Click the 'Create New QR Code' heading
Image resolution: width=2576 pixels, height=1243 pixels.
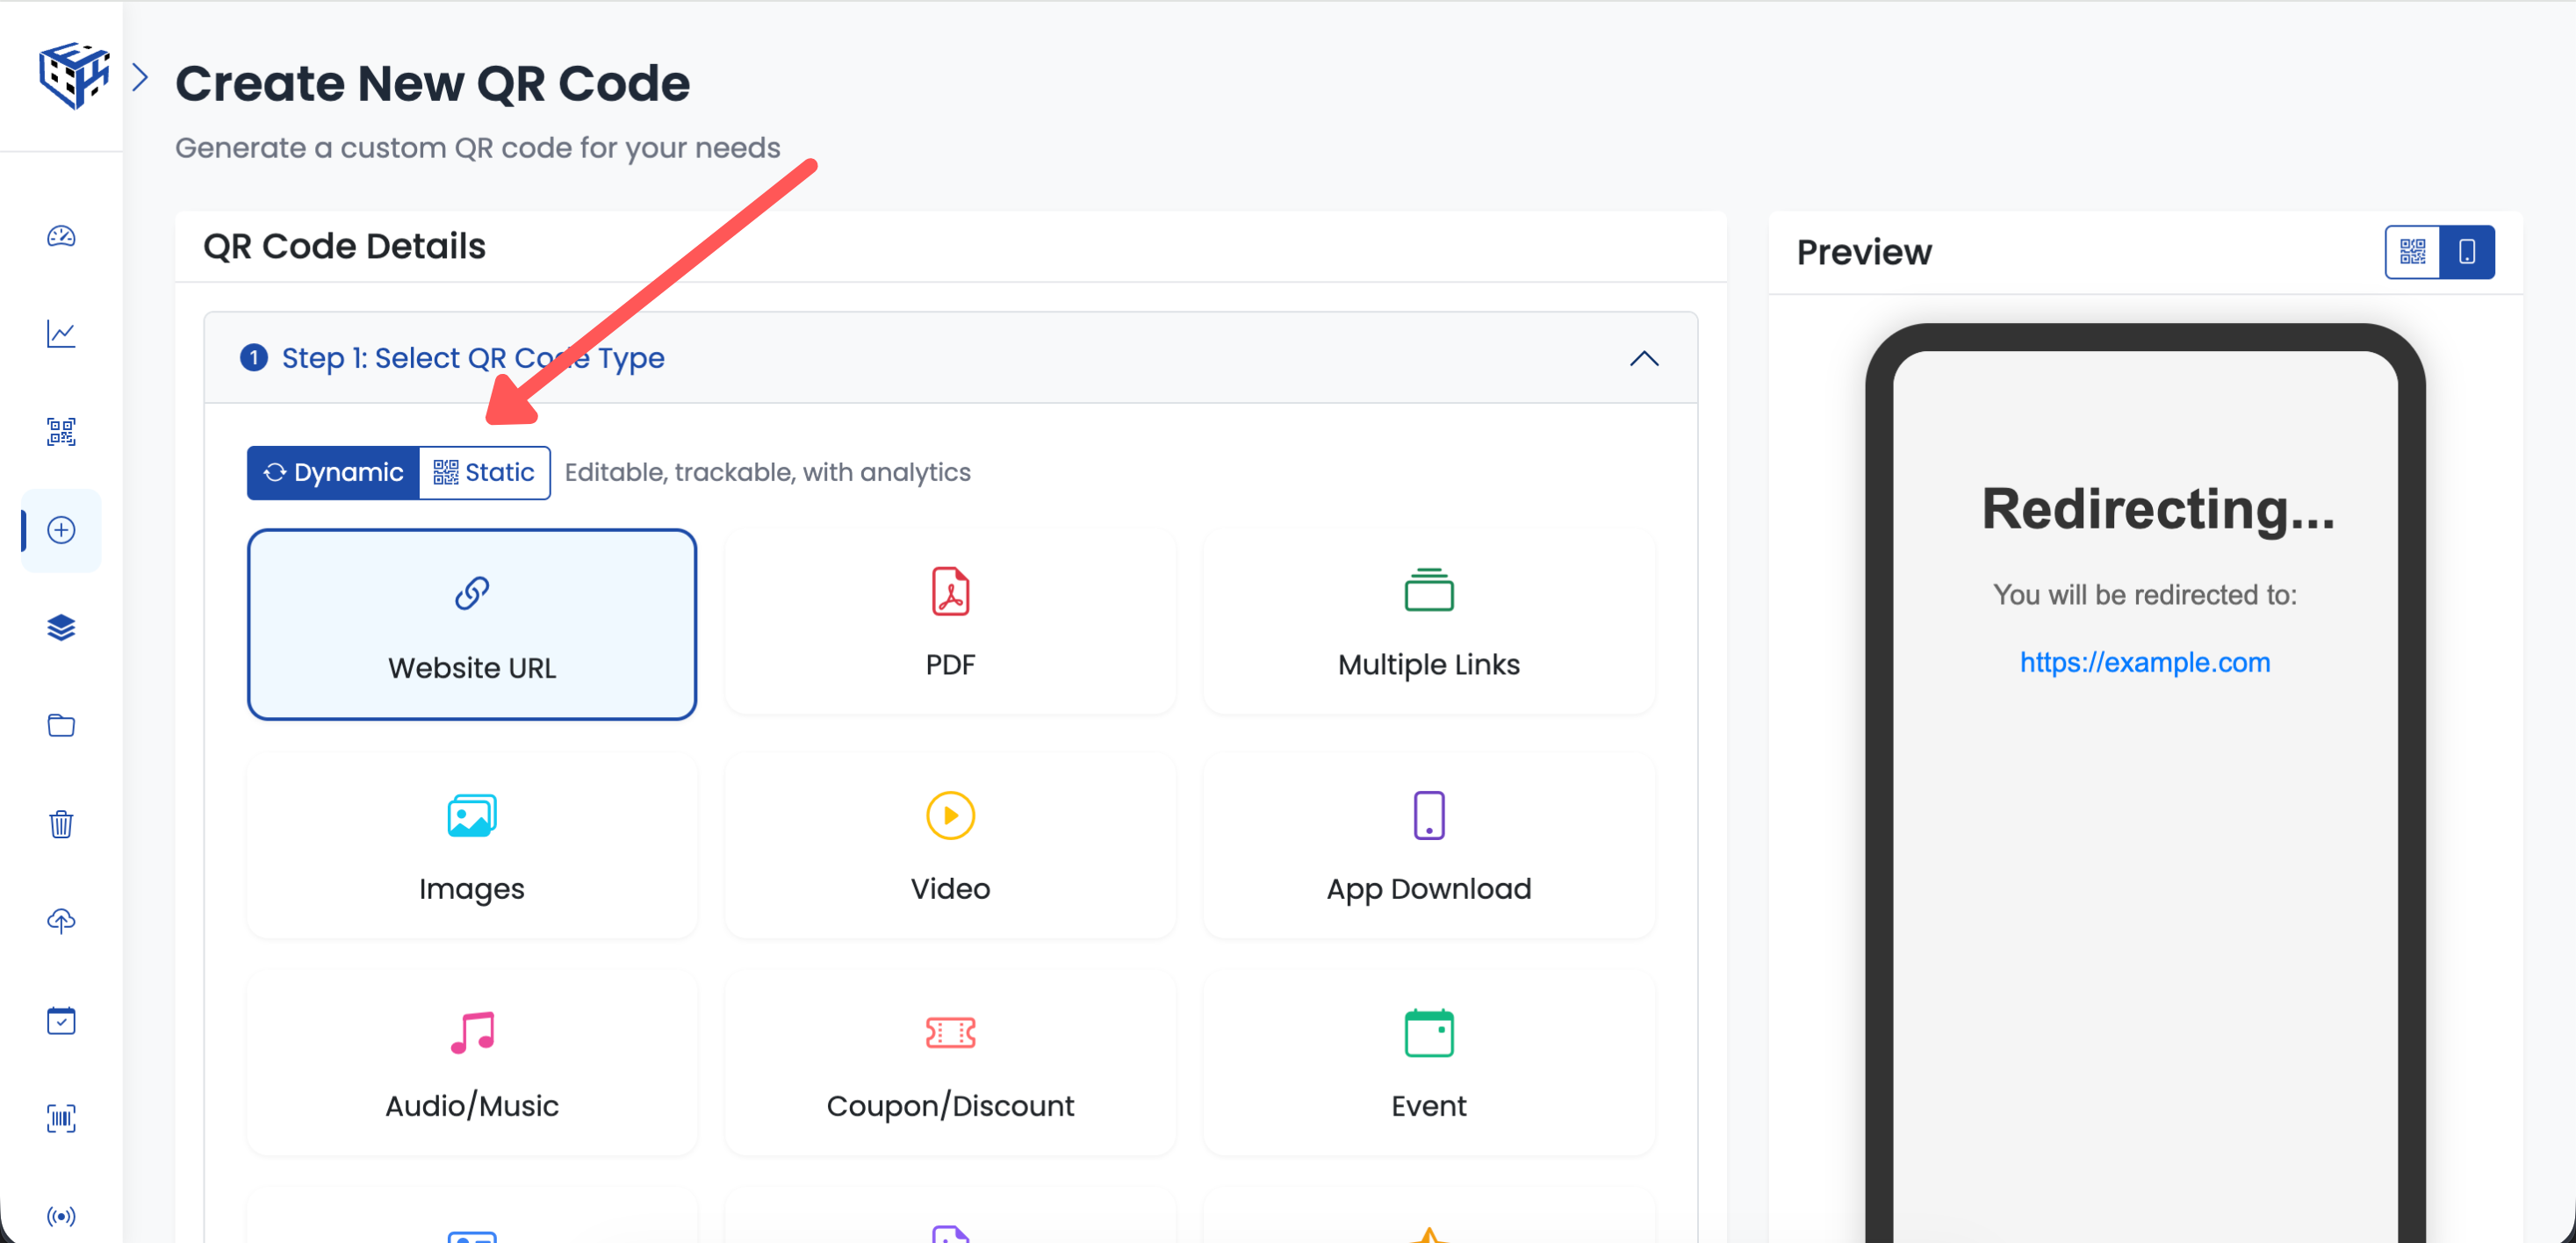433,83
